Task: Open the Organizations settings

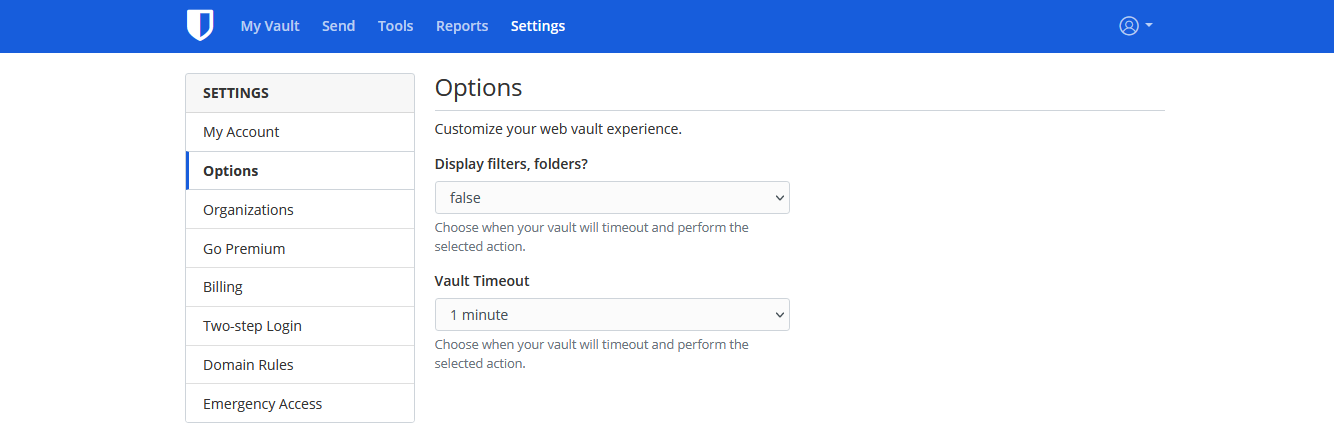Action: (300, 210)
